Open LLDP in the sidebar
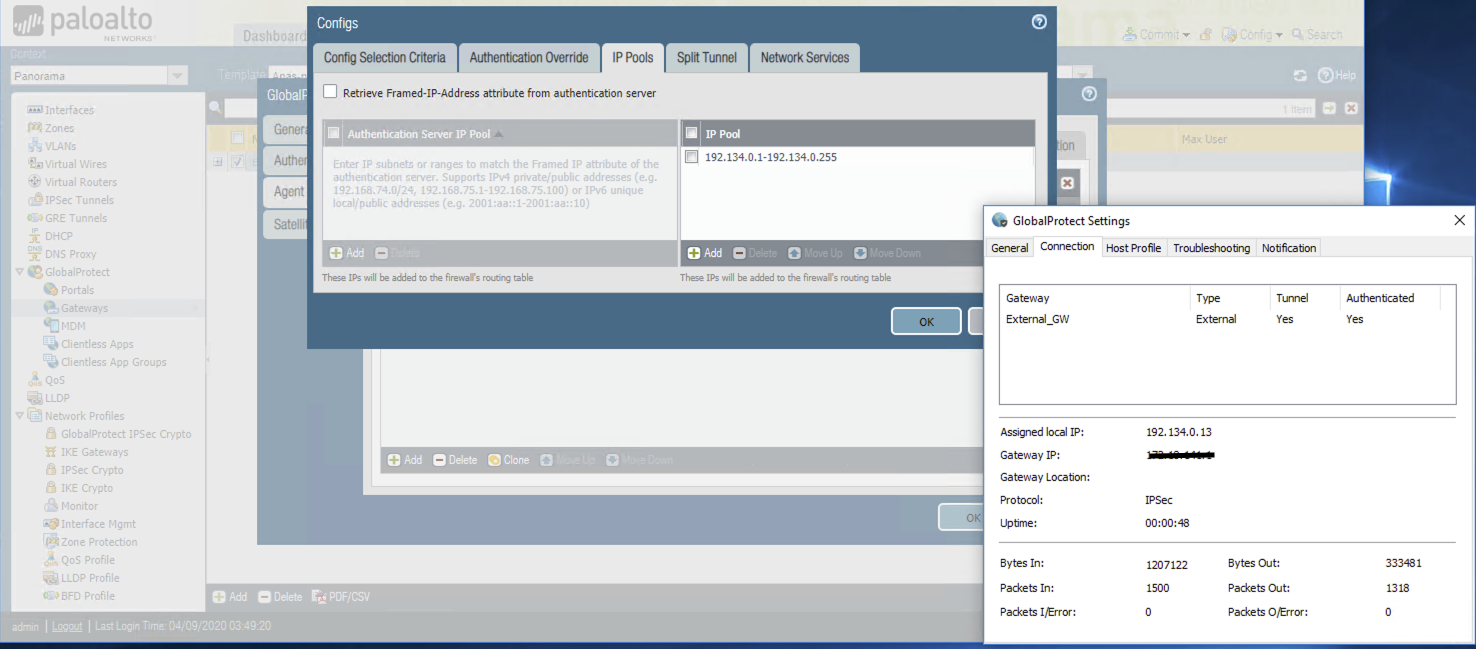 click(57, 398)
